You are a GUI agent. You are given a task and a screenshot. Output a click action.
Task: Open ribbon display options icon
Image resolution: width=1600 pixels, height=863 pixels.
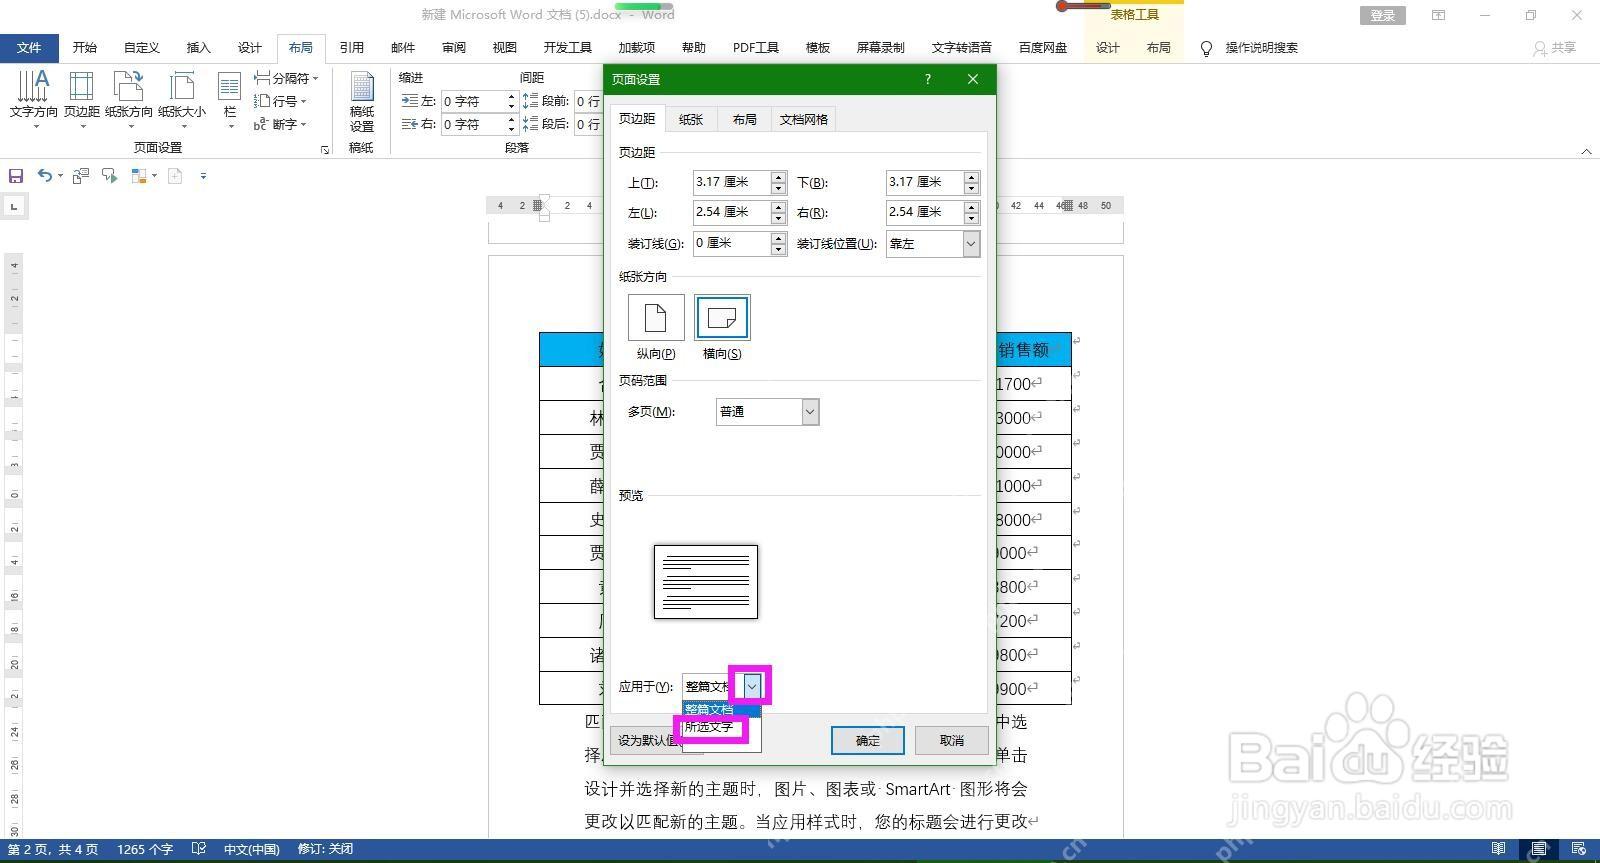tap(1438, 15)
